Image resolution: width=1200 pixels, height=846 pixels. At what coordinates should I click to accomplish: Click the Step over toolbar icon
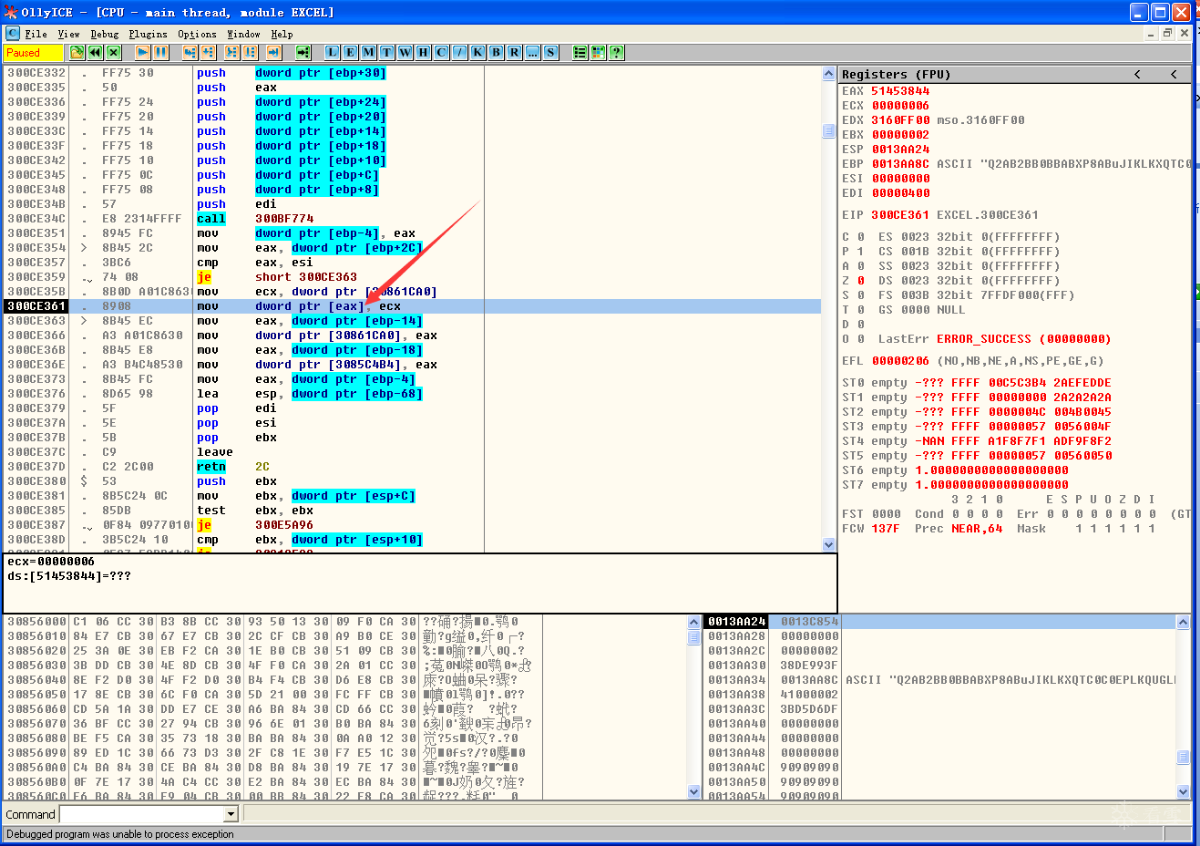click(x=208, y=52)
